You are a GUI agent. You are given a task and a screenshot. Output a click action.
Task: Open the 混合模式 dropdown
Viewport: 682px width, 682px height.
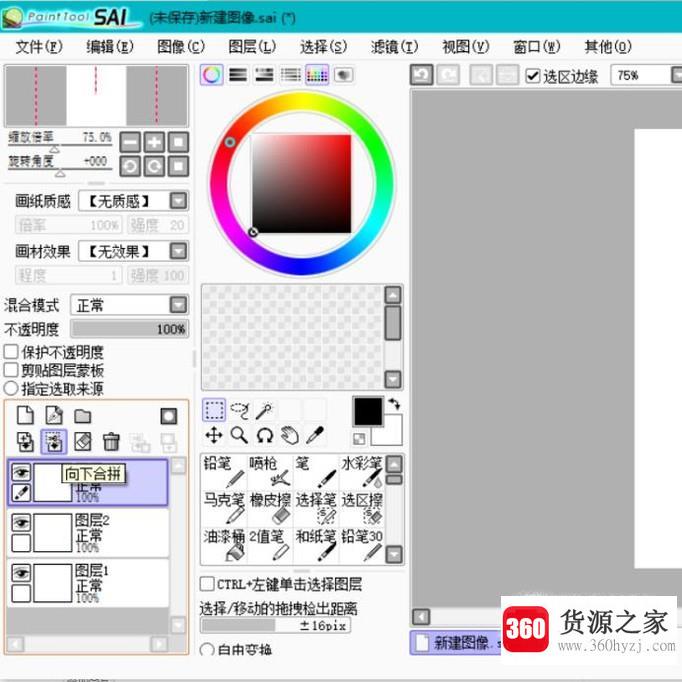178,304
